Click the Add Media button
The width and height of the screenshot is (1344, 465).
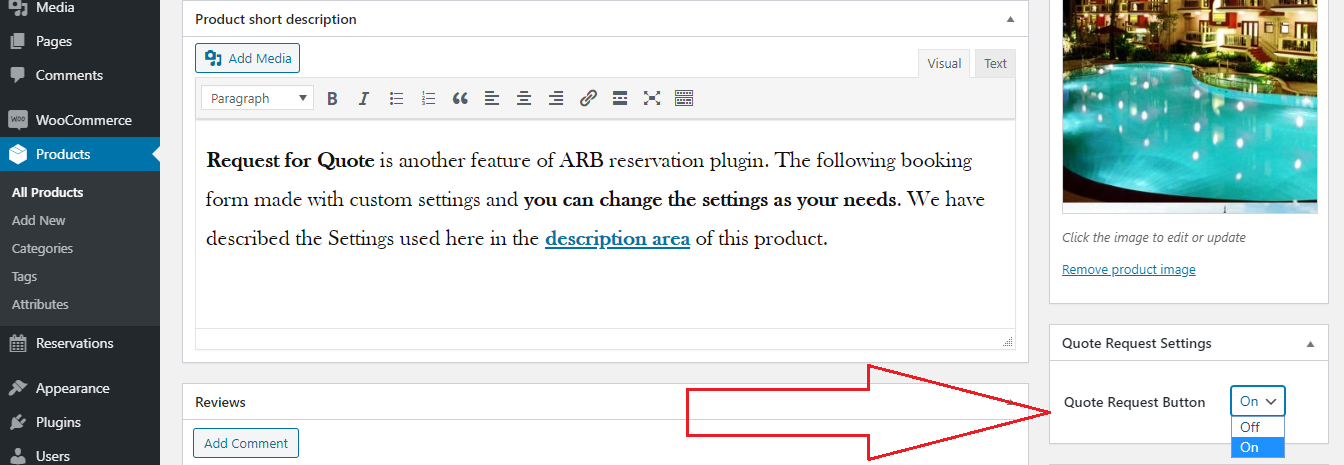click(x=247, y=58)
